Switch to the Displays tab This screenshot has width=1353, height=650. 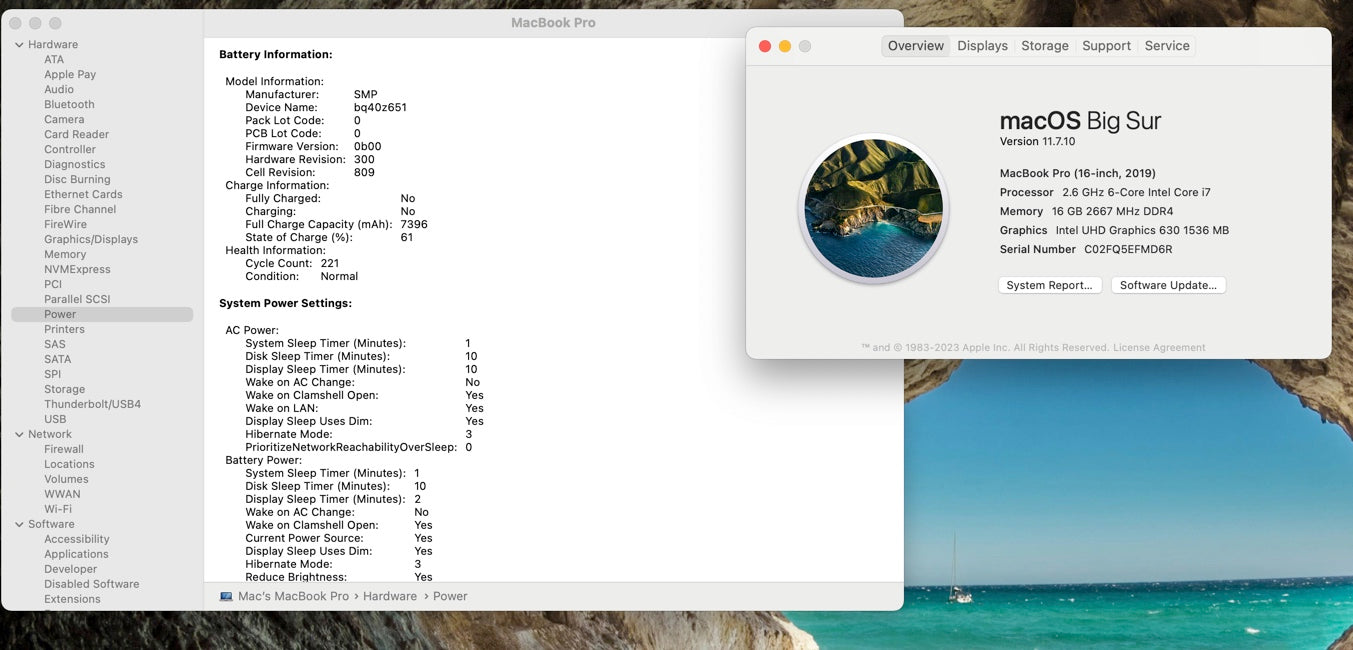coord(982,46)
